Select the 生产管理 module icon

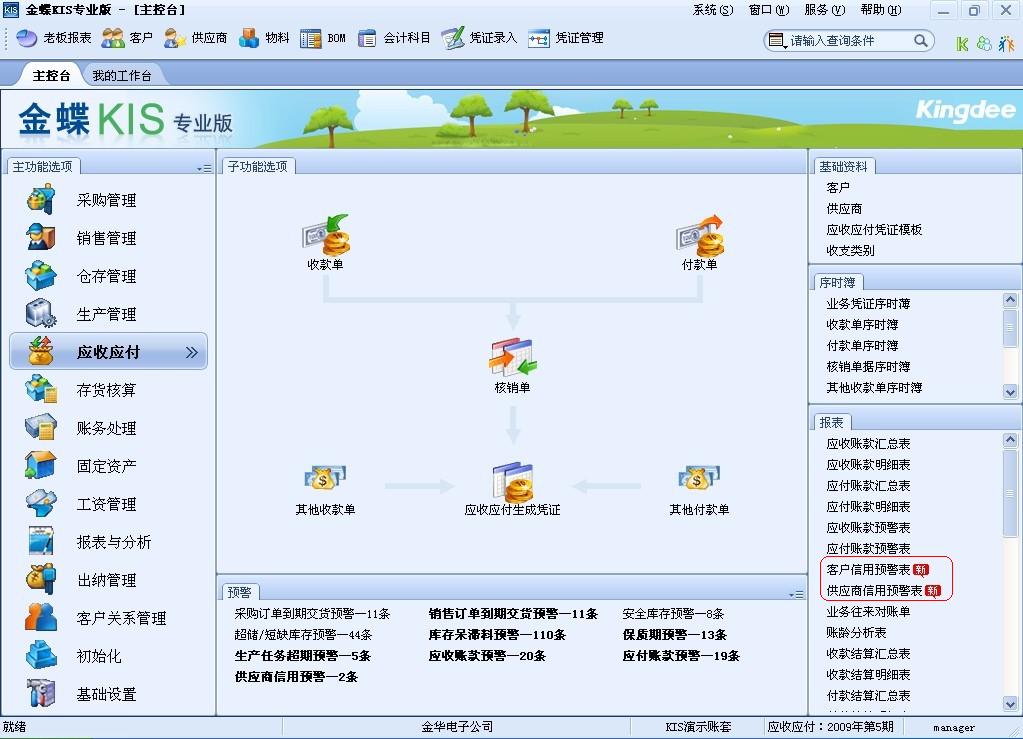click(x=40, y=313)
